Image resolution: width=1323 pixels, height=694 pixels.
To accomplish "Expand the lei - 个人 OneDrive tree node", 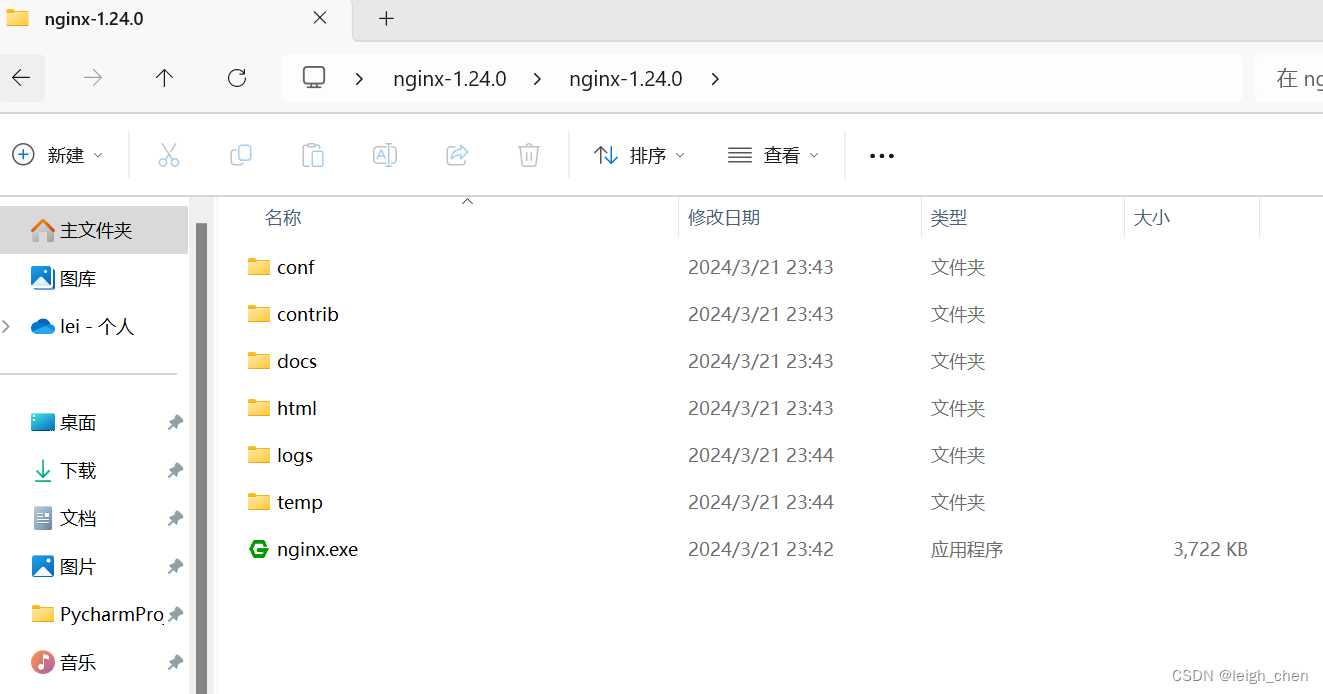I will [7, 326].
